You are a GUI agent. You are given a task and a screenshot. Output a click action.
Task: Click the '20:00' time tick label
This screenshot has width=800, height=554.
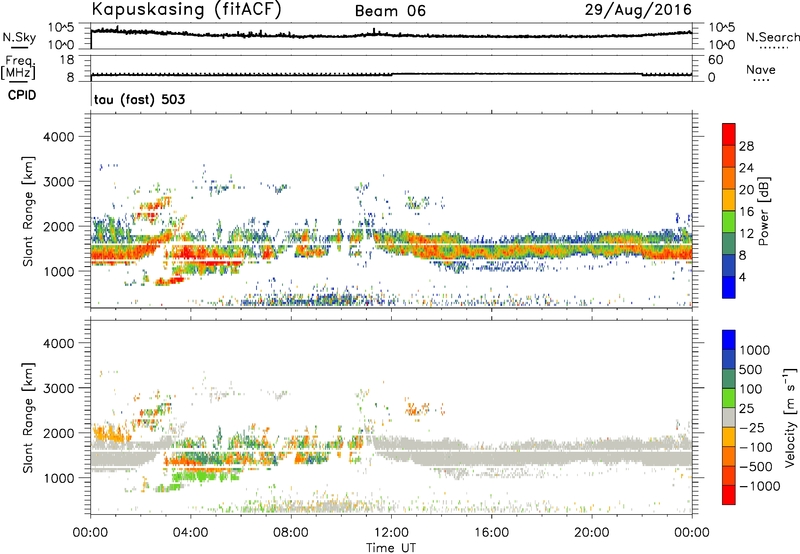(591, 533)
